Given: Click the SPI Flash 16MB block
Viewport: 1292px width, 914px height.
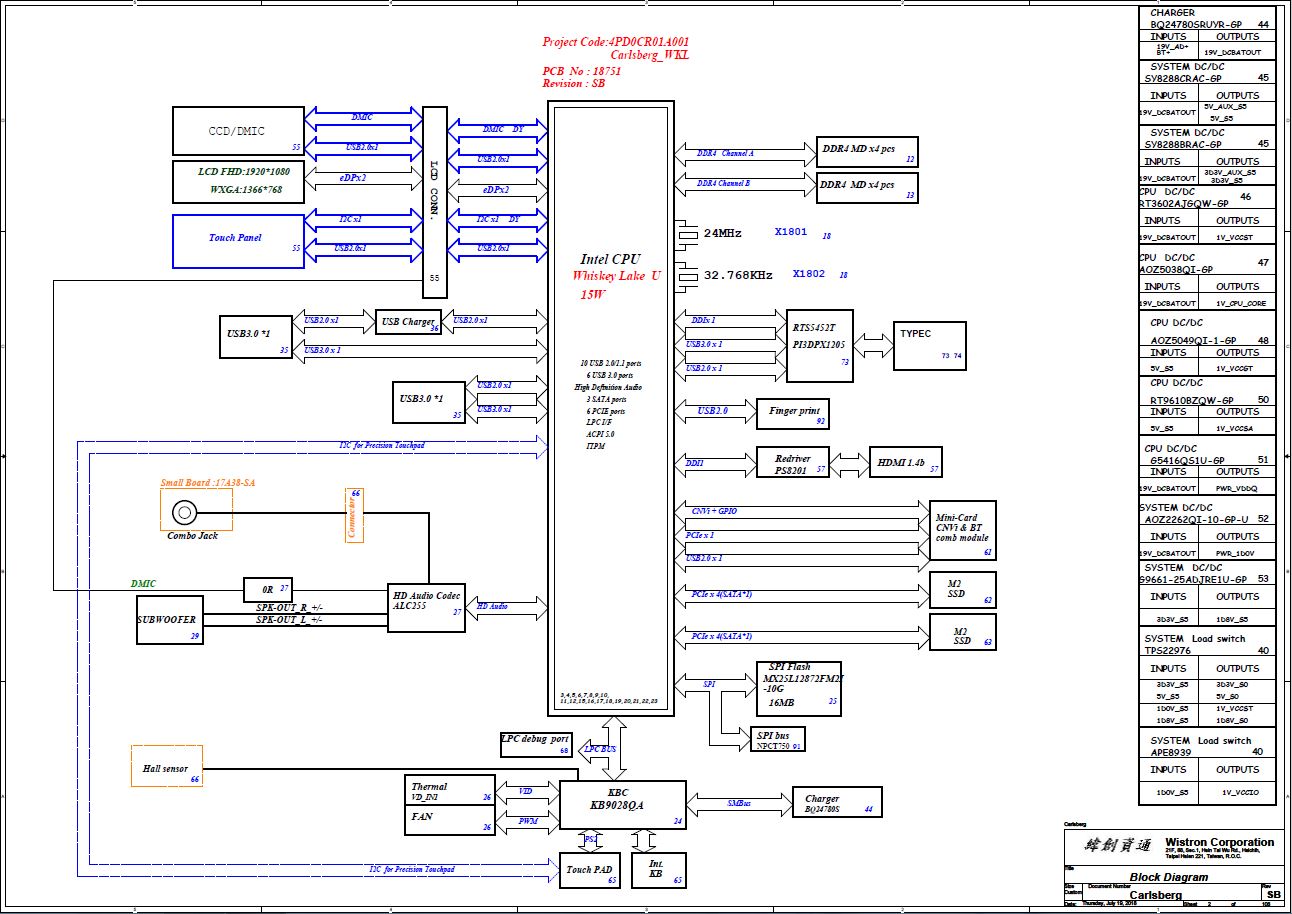Looking at the screenshot, I should pyautogui.click(x=799, y=687).
